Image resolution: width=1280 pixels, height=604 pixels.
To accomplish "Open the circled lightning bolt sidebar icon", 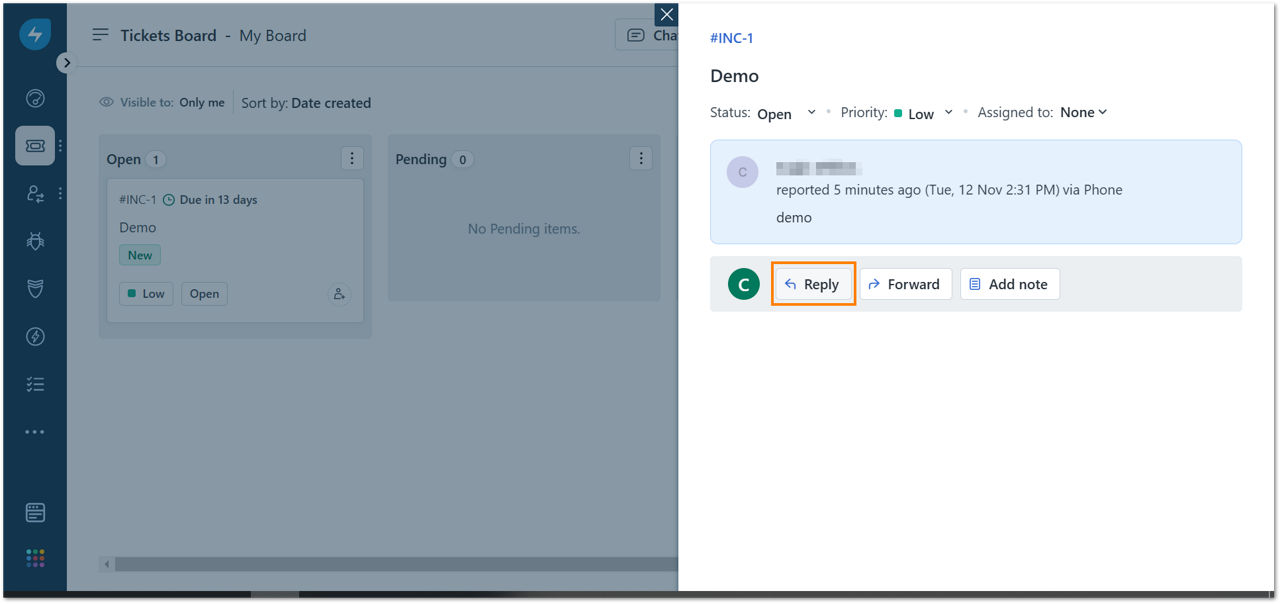I will tap(35, 337).
